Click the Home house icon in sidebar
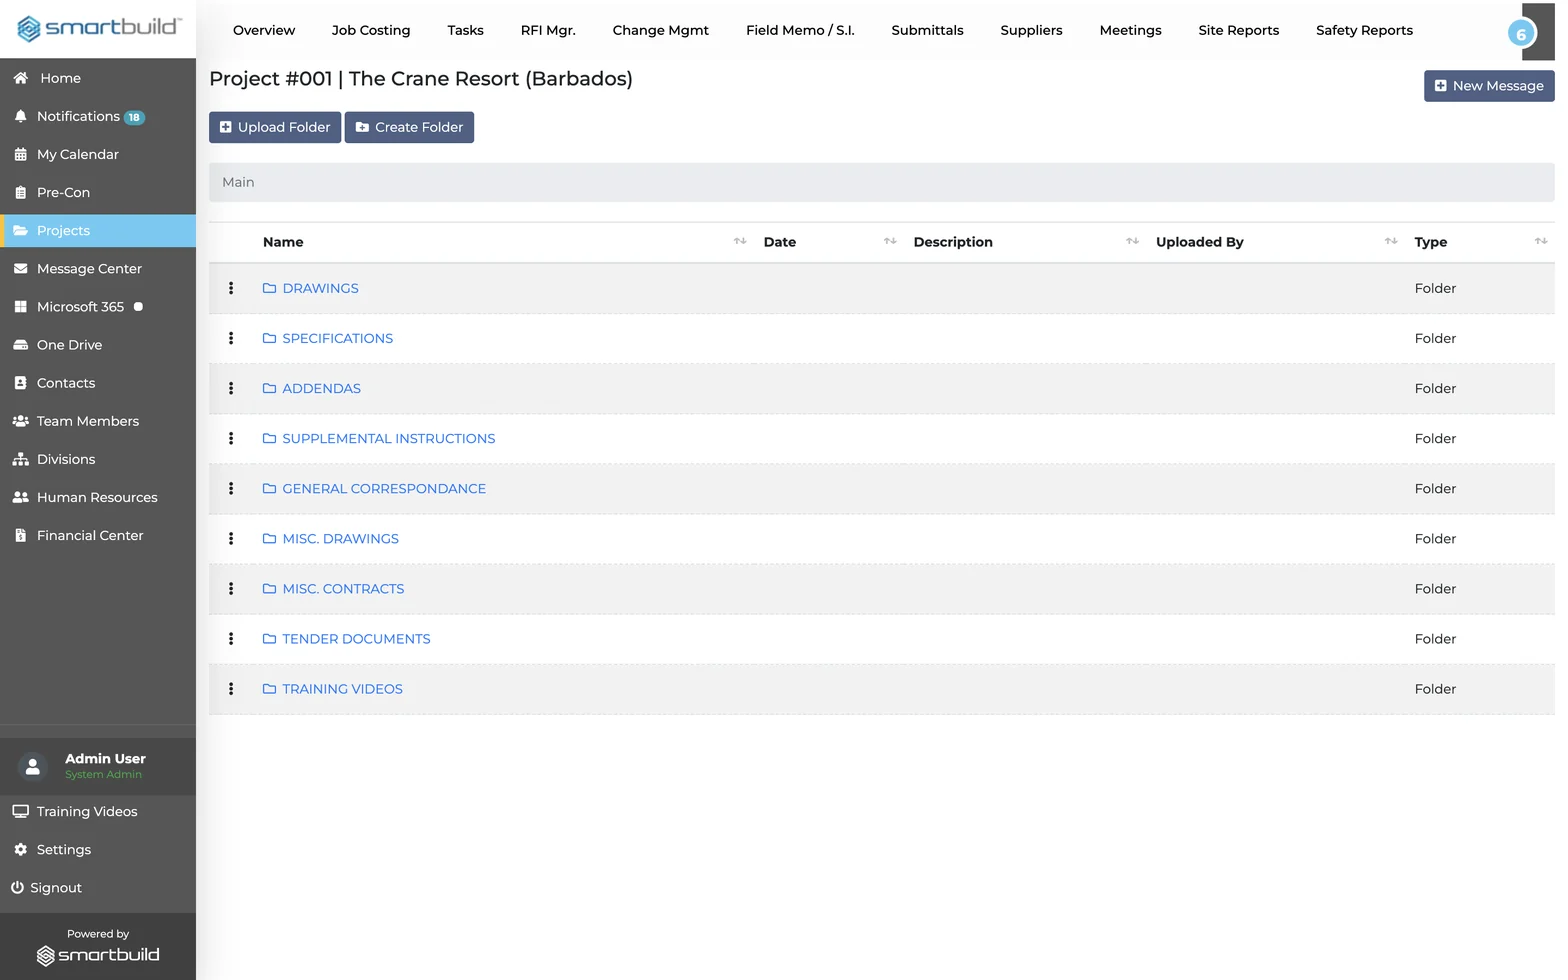This screenshot has height=980, width=1568. 20,78
